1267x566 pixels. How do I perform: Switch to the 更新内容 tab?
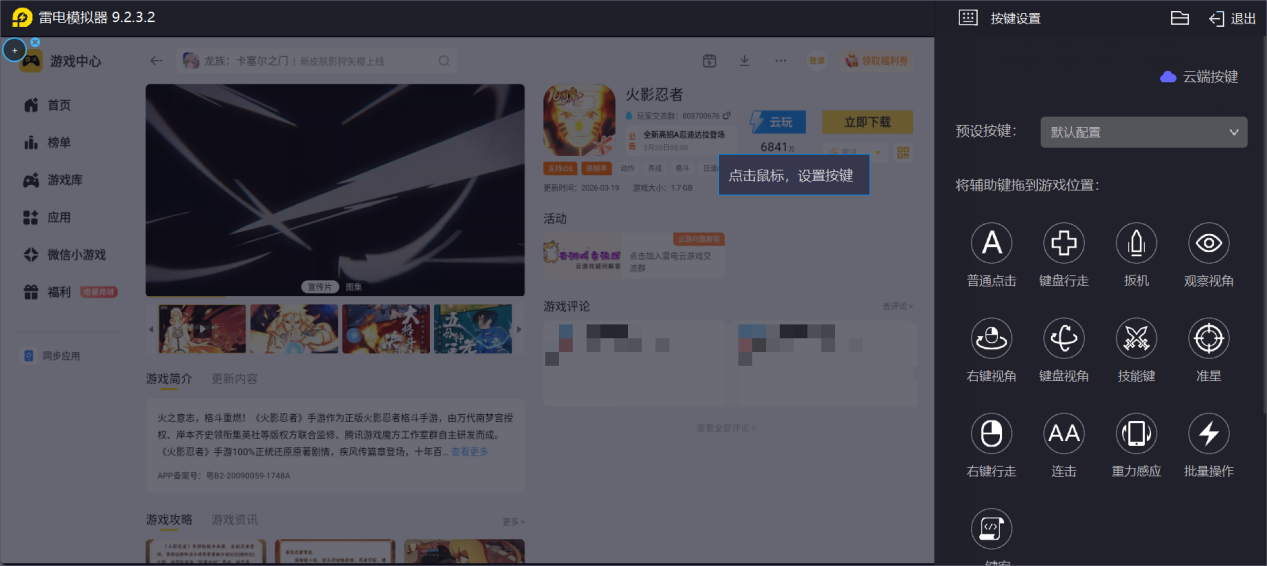234,379
